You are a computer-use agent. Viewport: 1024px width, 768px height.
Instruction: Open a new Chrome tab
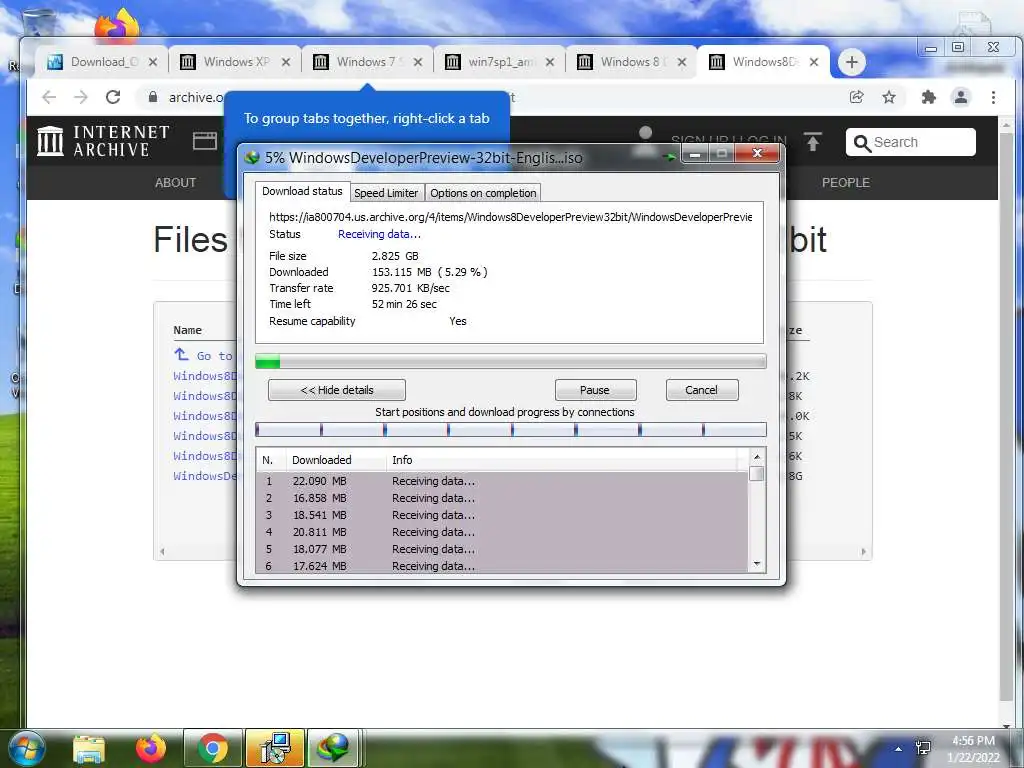pos(852,62)
